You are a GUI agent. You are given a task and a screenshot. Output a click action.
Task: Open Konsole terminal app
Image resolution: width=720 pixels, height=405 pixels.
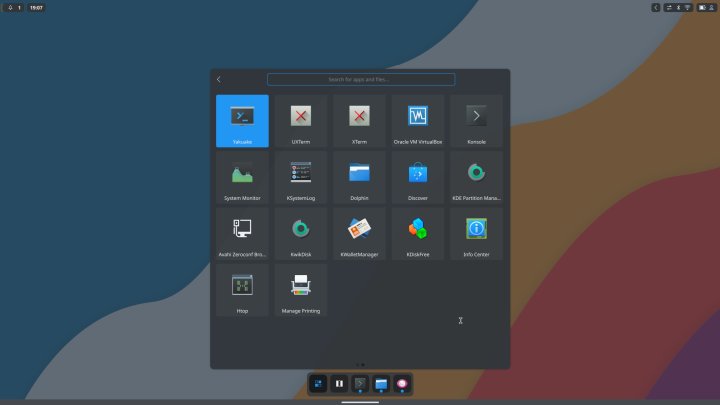(x=476, y=121)
